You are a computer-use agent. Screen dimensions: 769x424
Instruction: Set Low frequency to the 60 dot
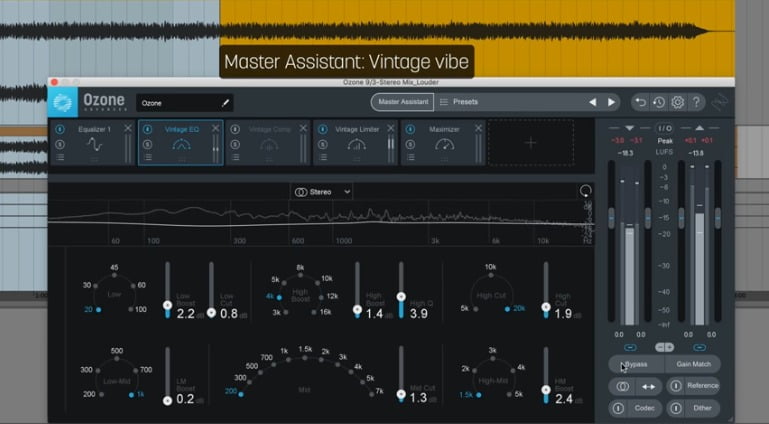133,285
